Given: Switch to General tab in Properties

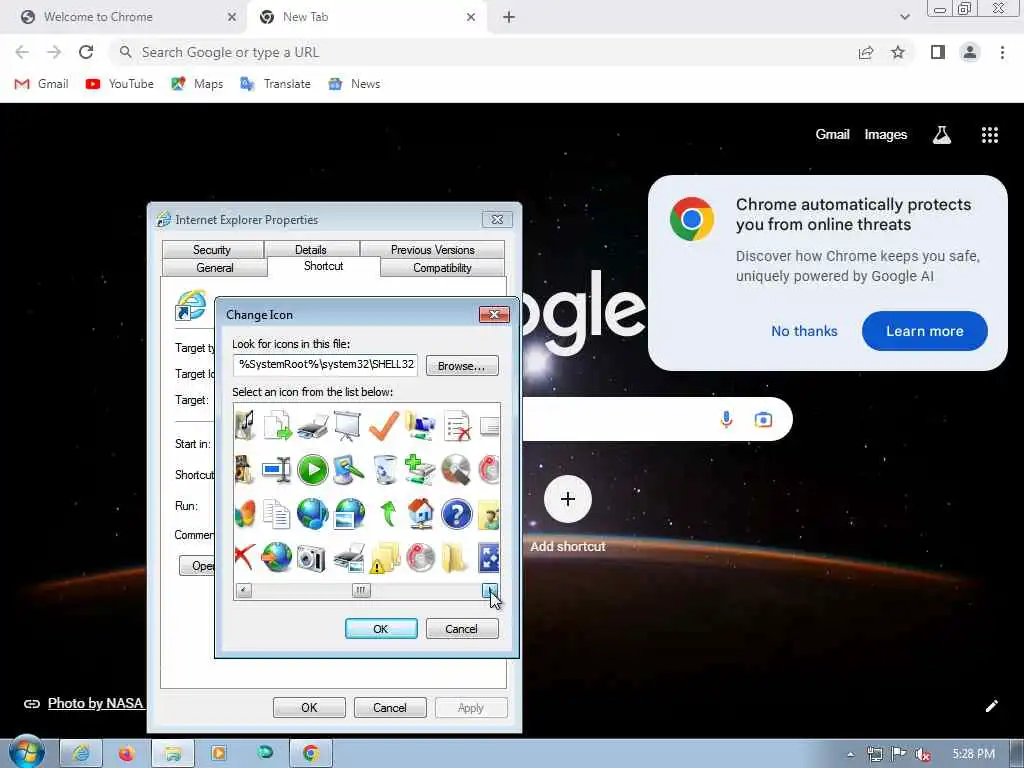Looking at the screenshot, I should 214,268.
